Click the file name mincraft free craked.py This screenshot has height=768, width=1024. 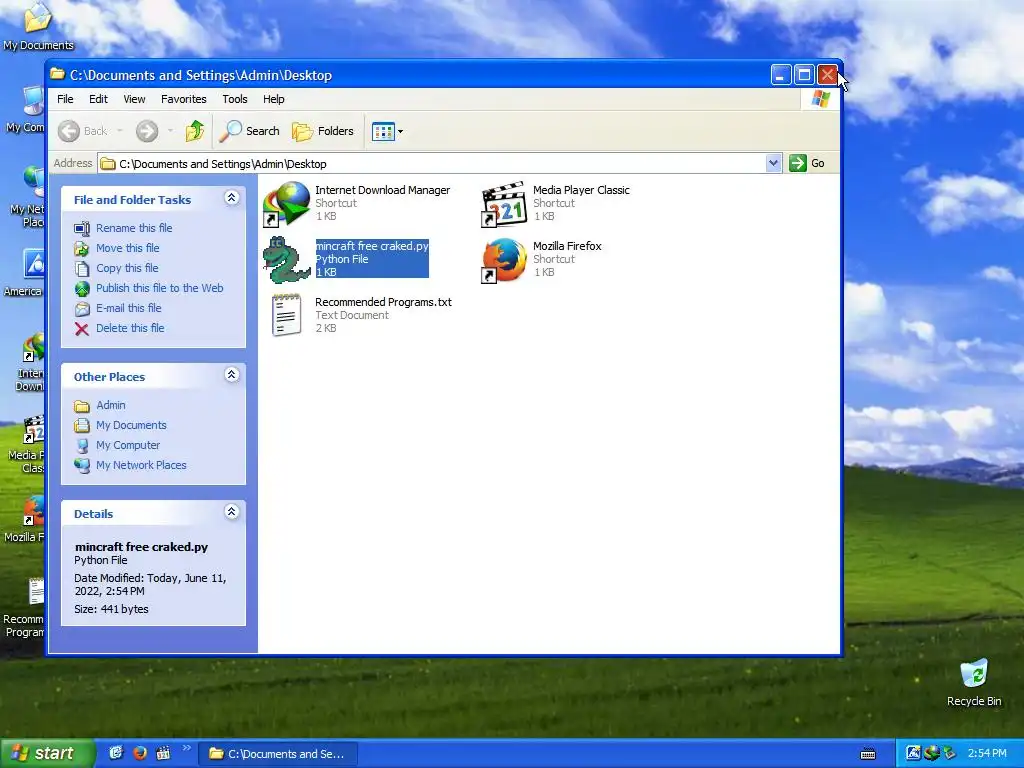click(x=372, y=246)
